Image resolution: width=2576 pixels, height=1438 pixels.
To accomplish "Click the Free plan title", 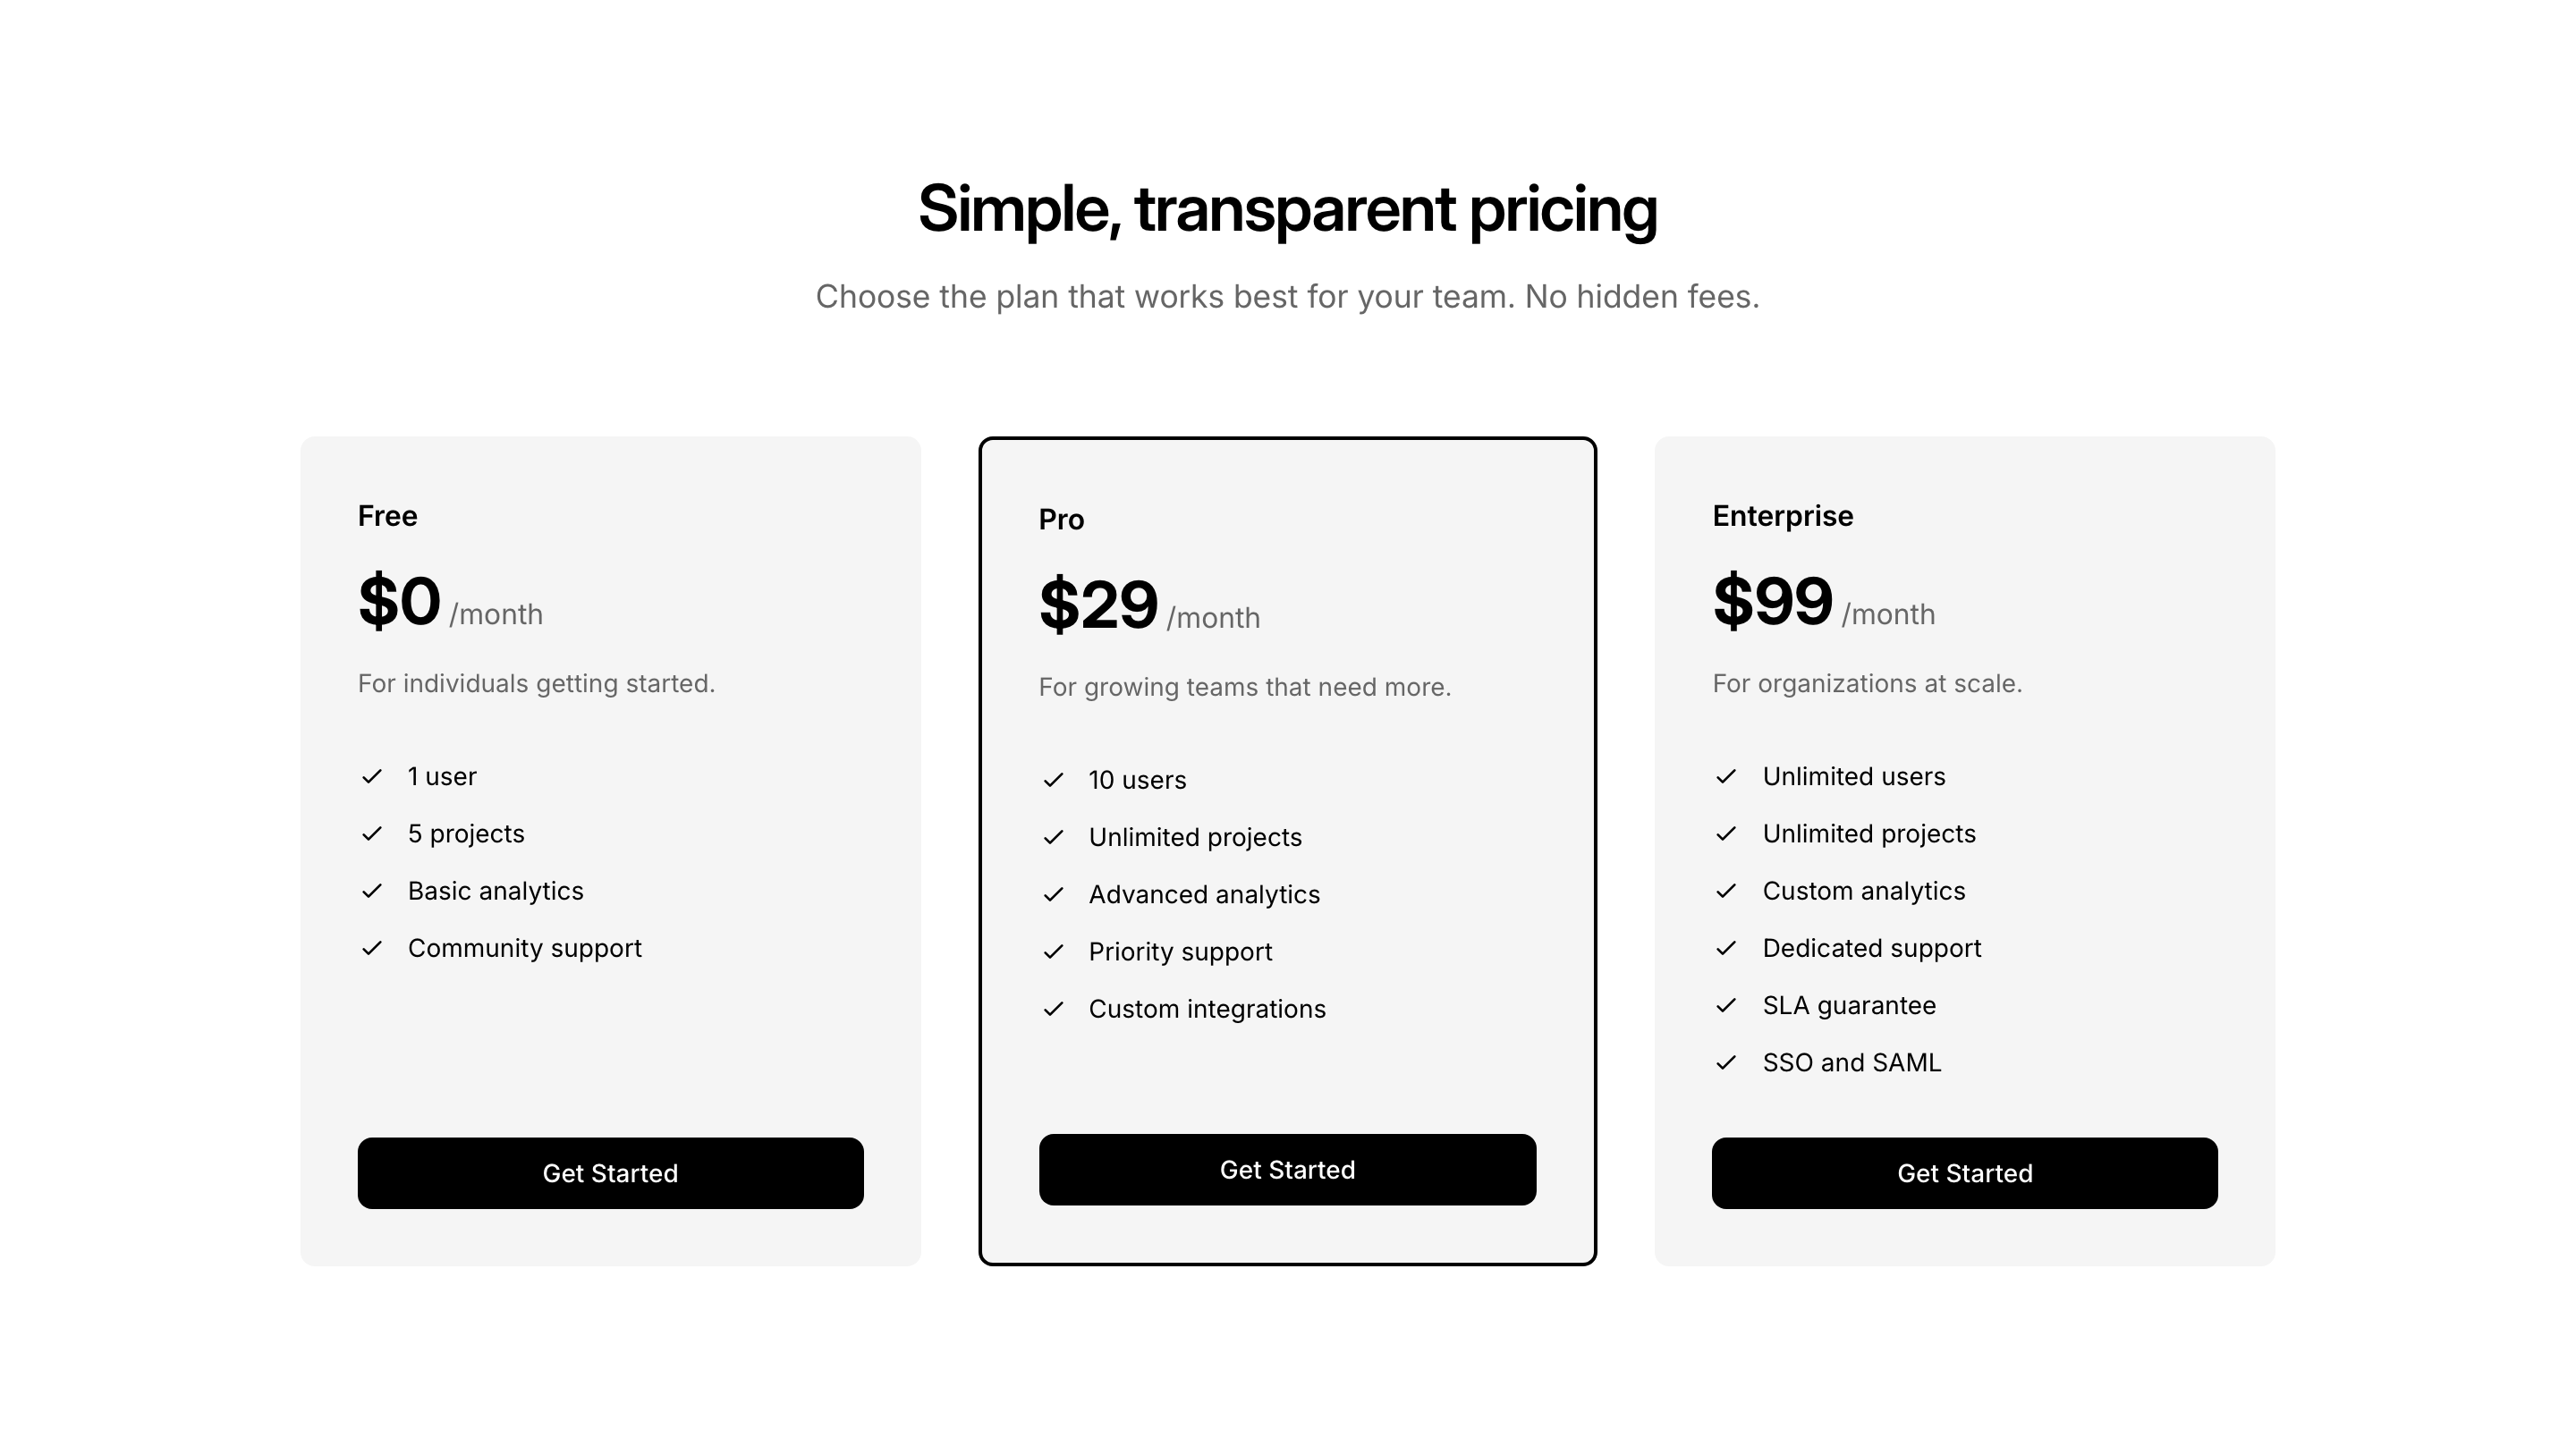I will coord(388,516).
